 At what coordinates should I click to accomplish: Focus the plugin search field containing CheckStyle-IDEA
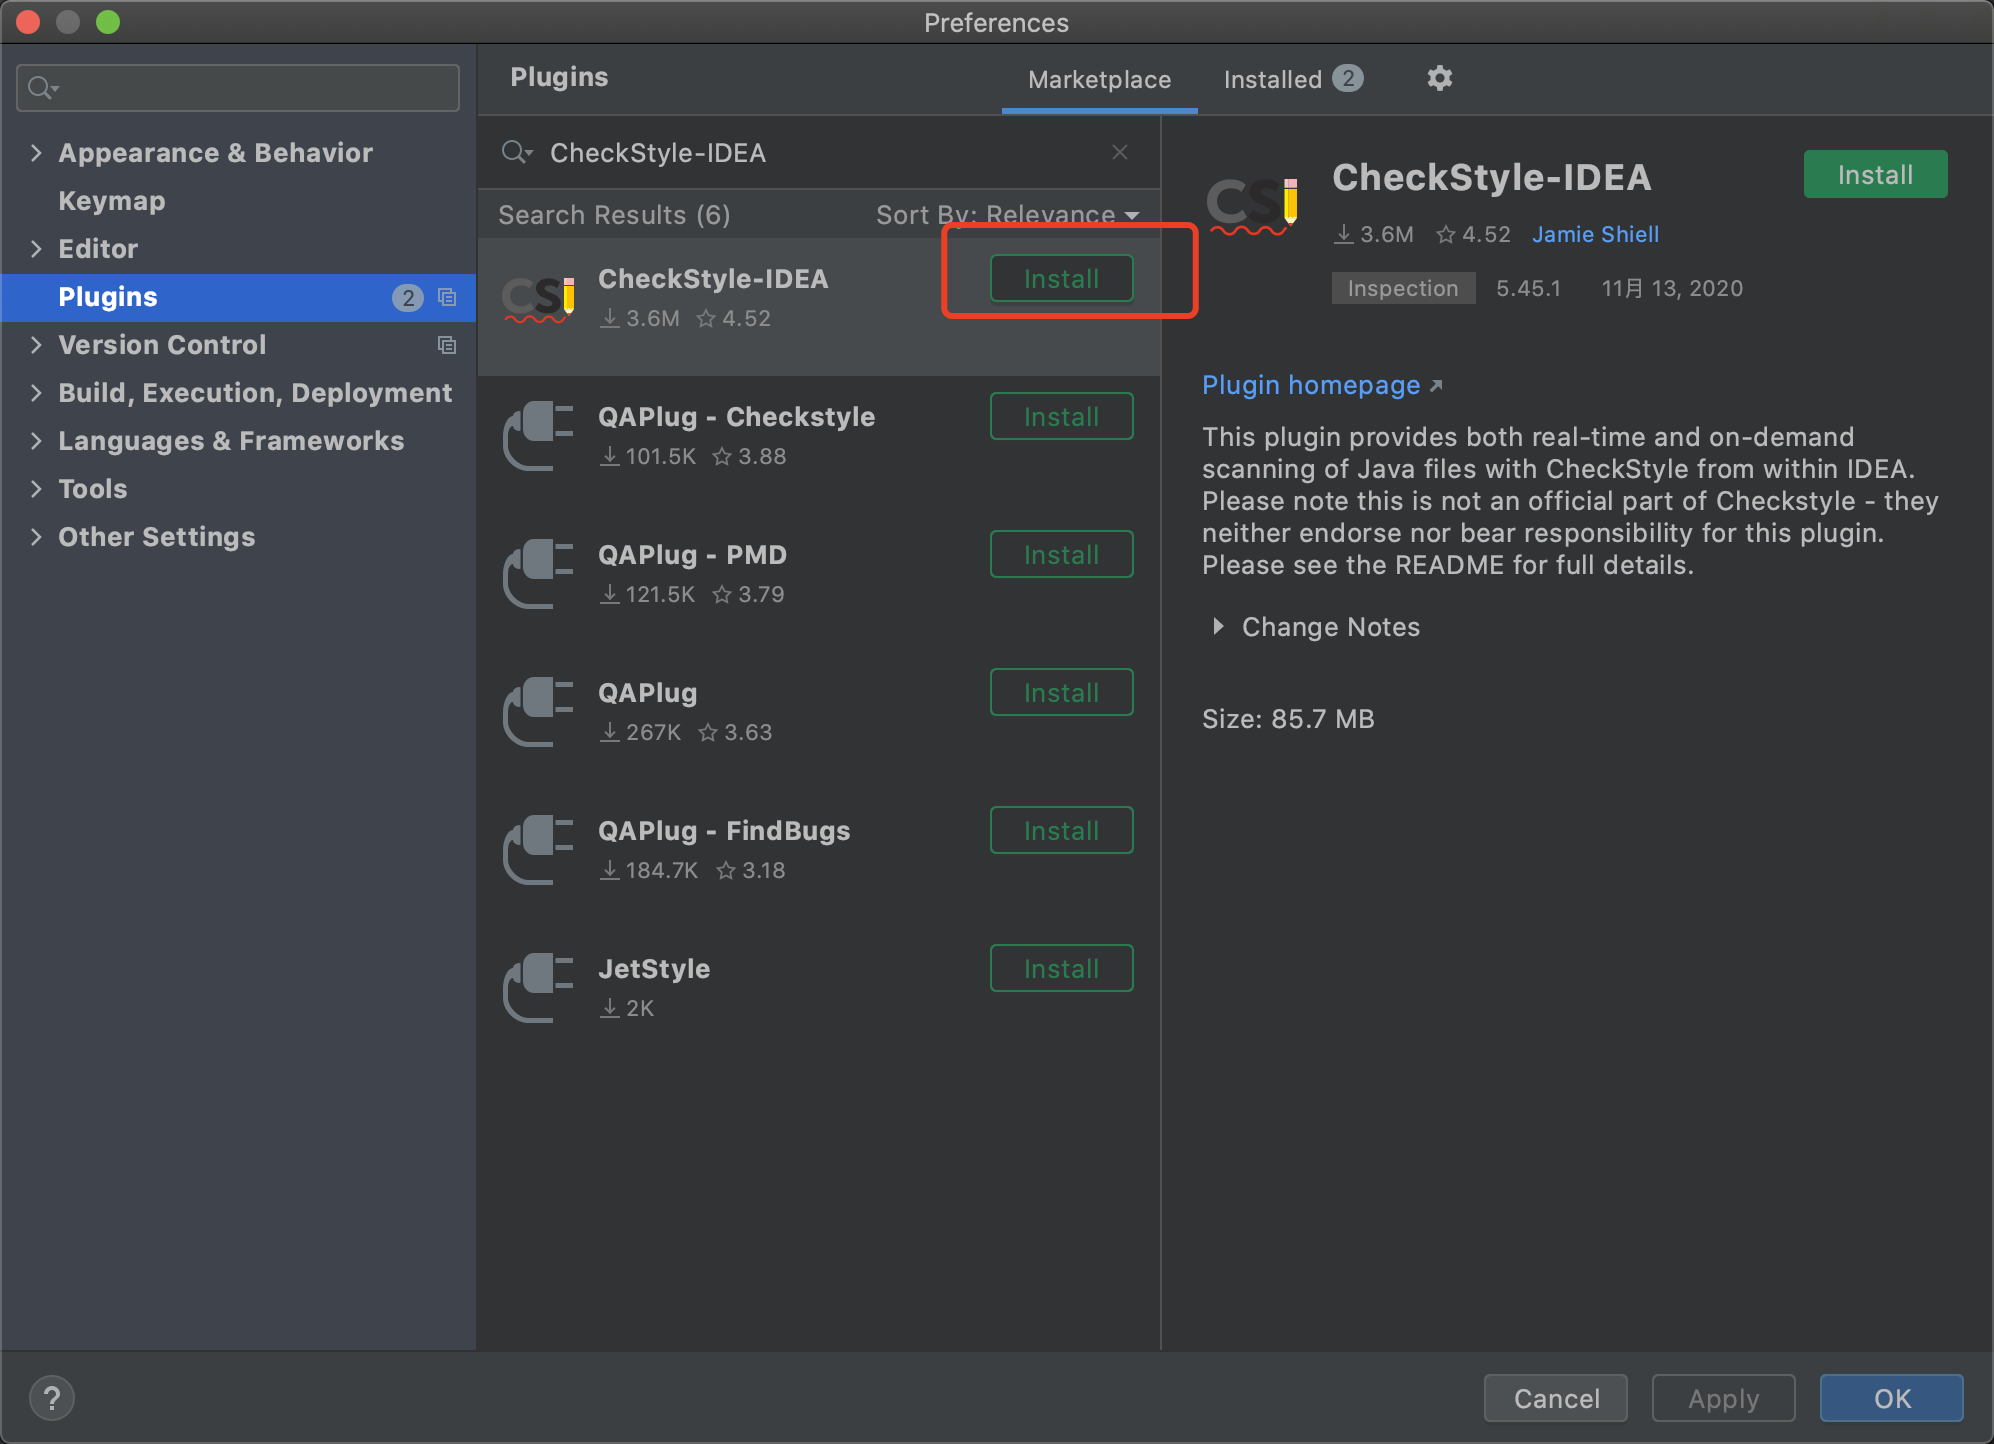pyautogui.click(x=820, y=152)
